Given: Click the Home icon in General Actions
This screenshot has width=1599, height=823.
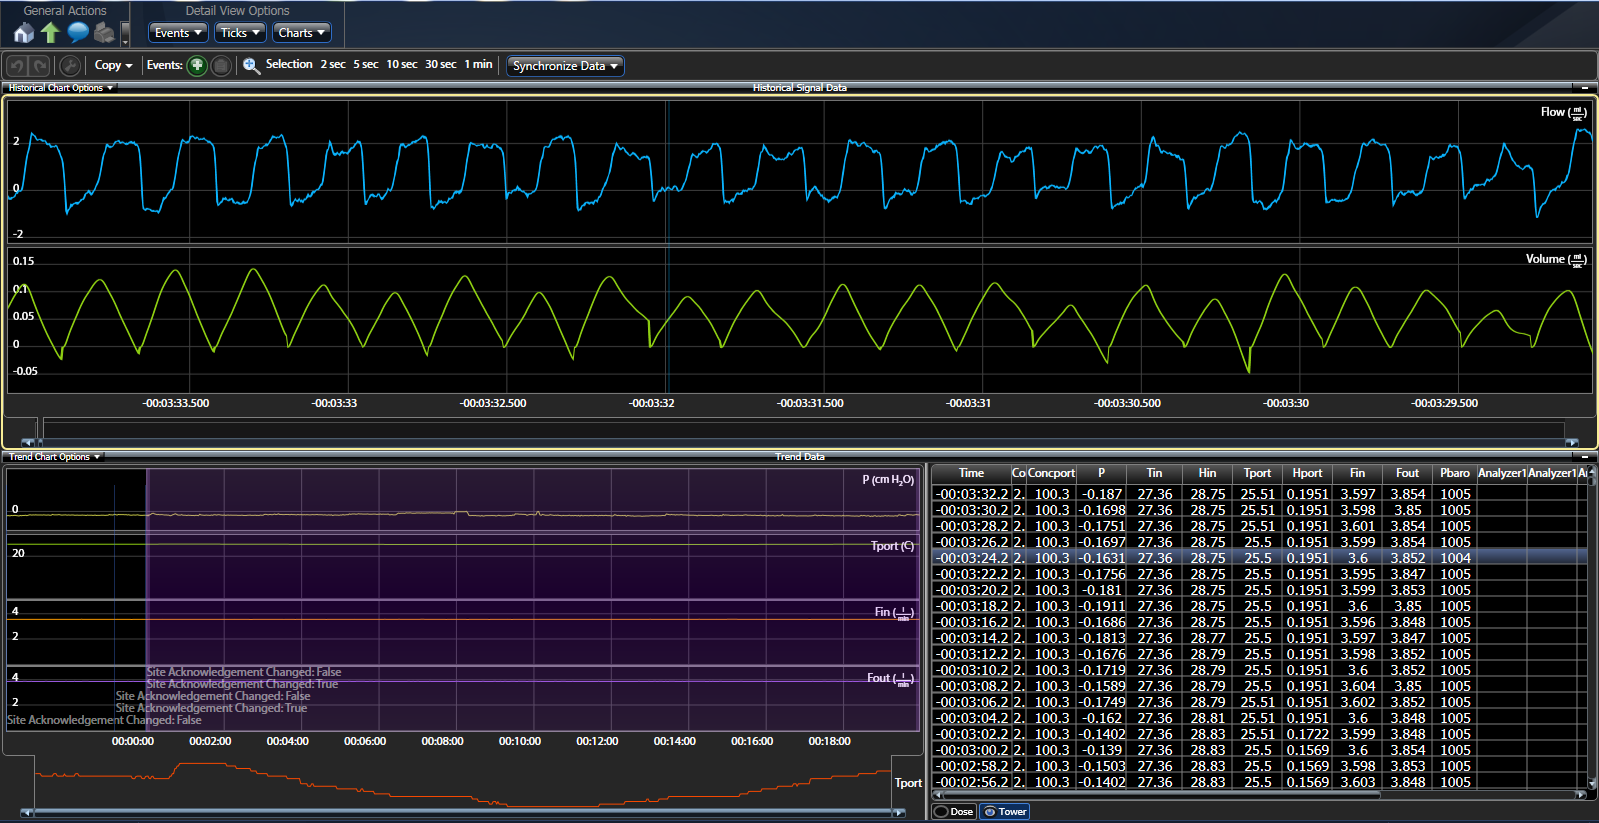Looking at the screenshot, I should click(24, 33).
